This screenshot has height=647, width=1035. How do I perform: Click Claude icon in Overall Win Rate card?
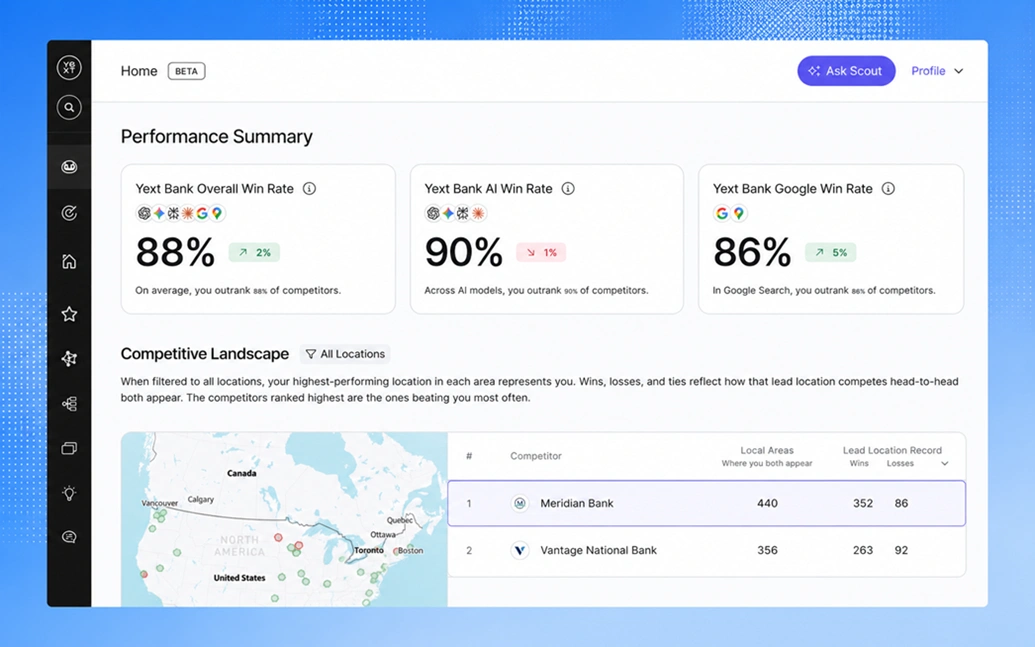[x=188, y=213]
